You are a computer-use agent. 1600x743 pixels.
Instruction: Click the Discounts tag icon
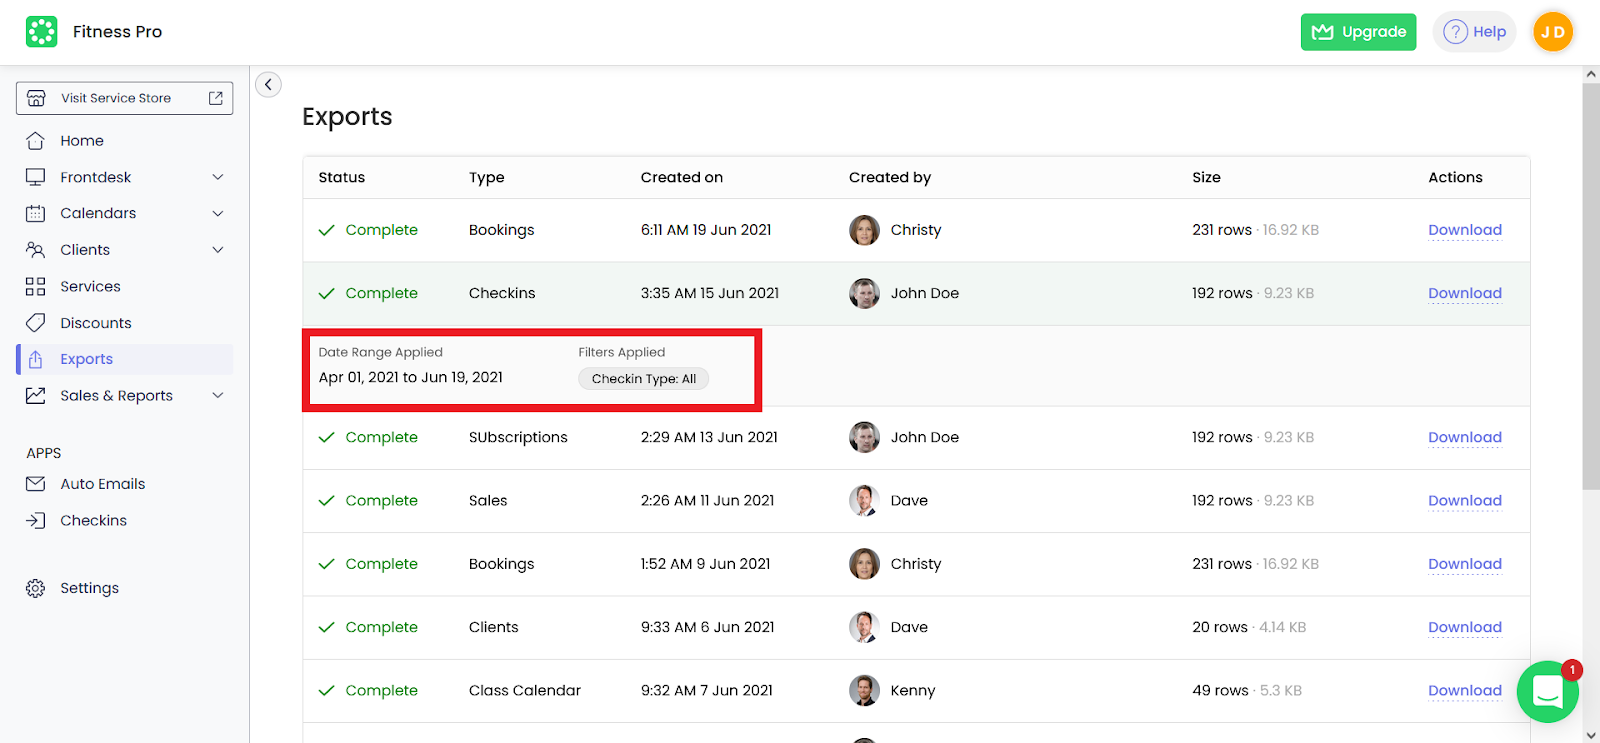[x=36, y=323]
